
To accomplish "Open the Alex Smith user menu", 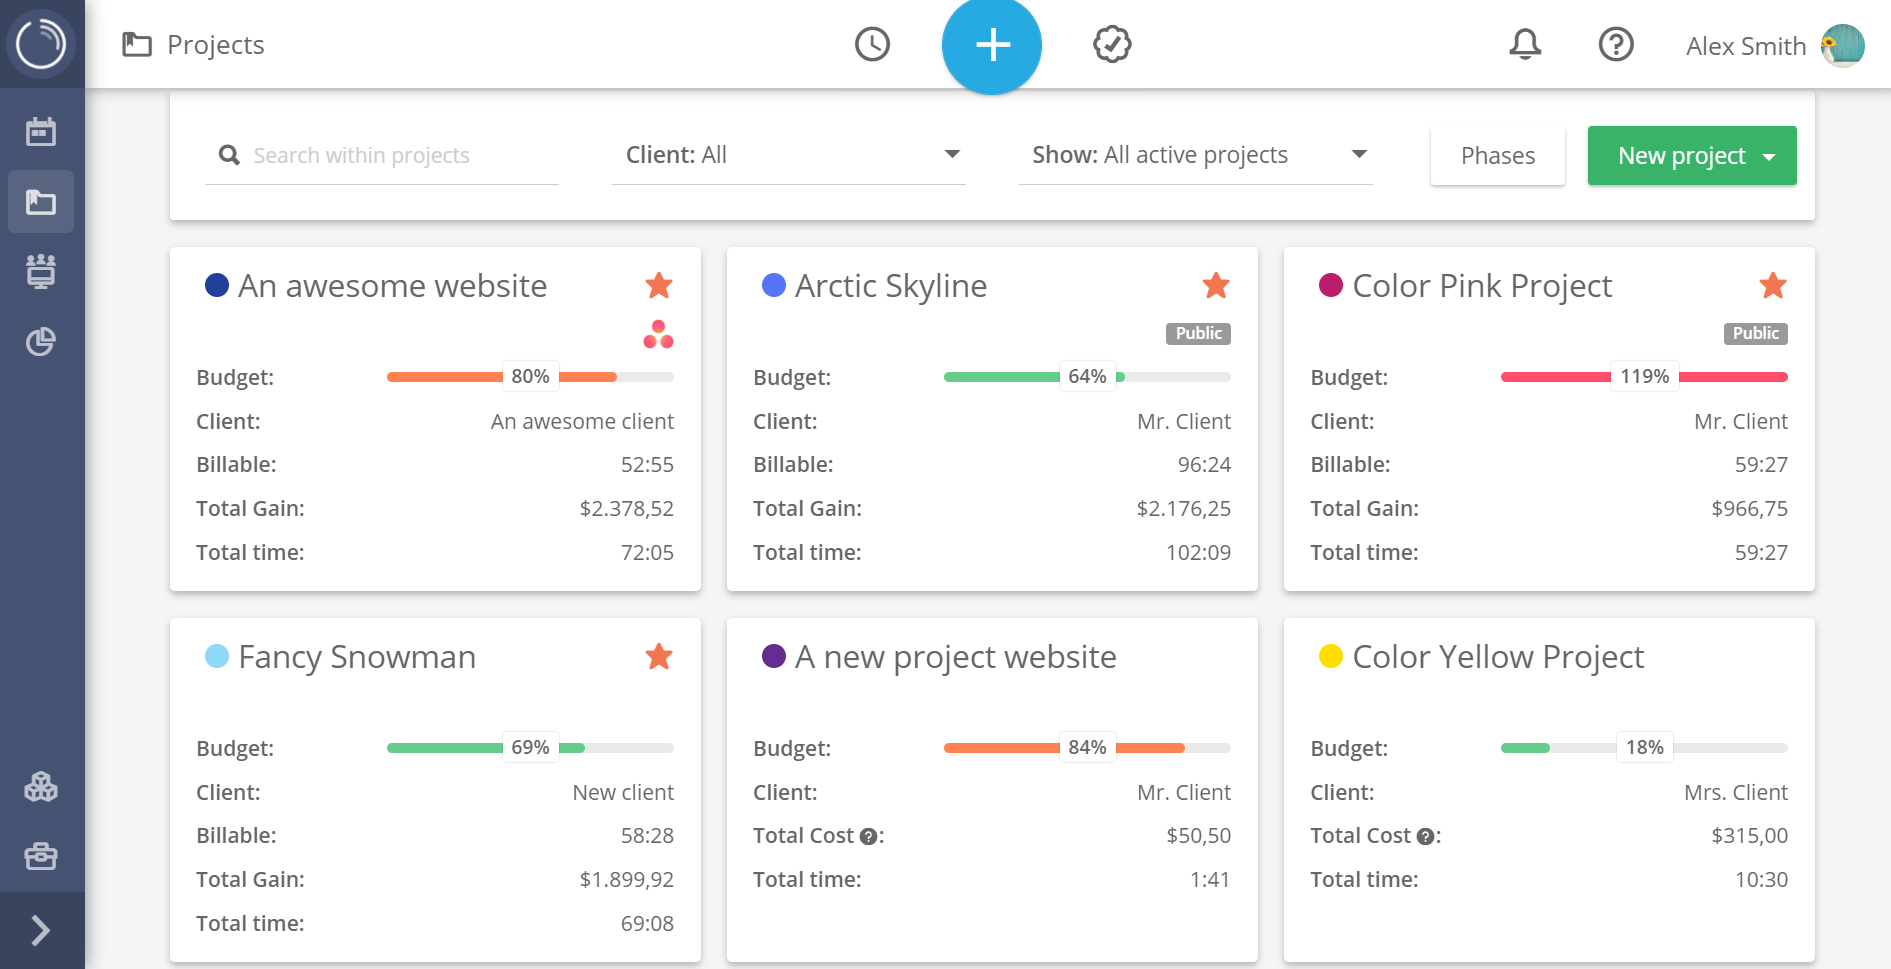I will tap(1775, 46).
